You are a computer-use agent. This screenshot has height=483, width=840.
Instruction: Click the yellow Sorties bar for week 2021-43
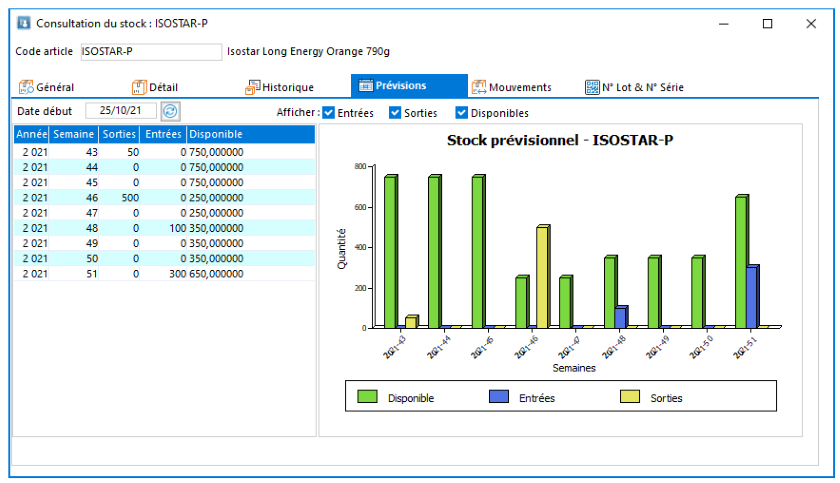(411, 322)
